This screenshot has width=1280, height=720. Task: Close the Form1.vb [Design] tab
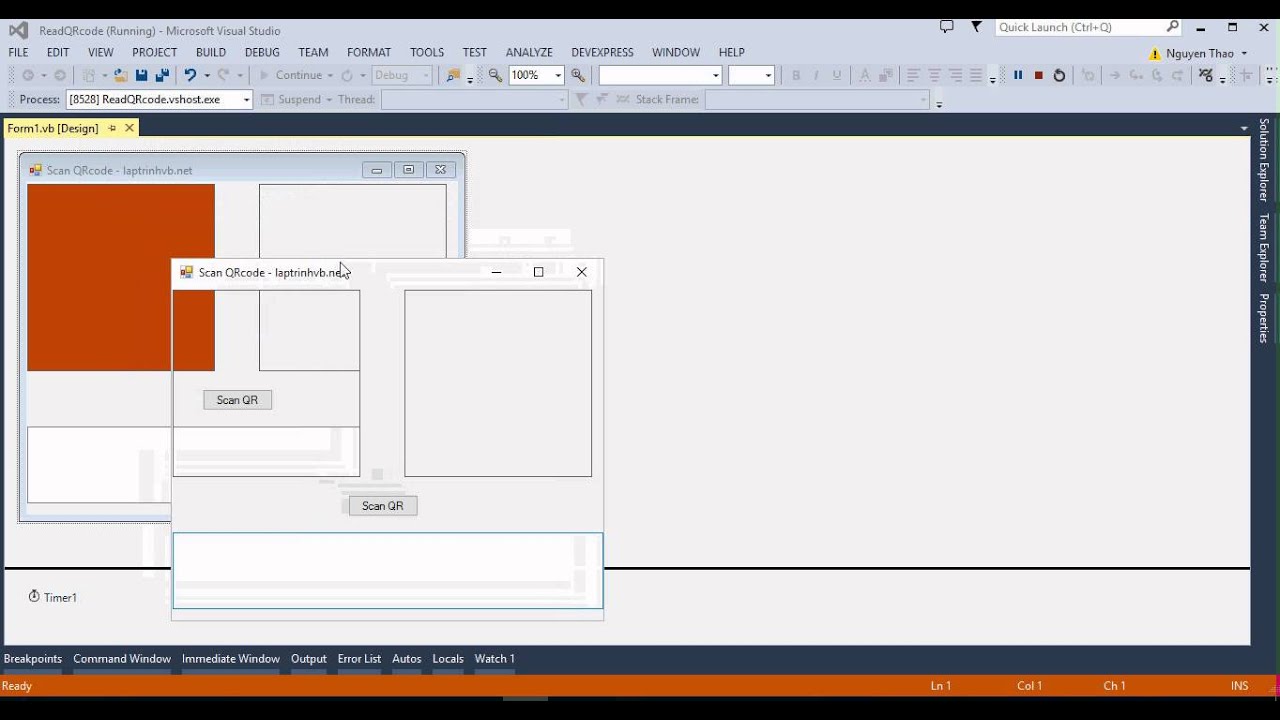coord(129,128)
